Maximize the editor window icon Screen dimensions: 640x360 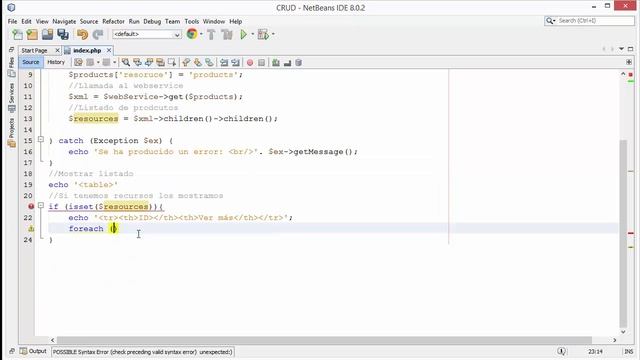coord(631,49)
